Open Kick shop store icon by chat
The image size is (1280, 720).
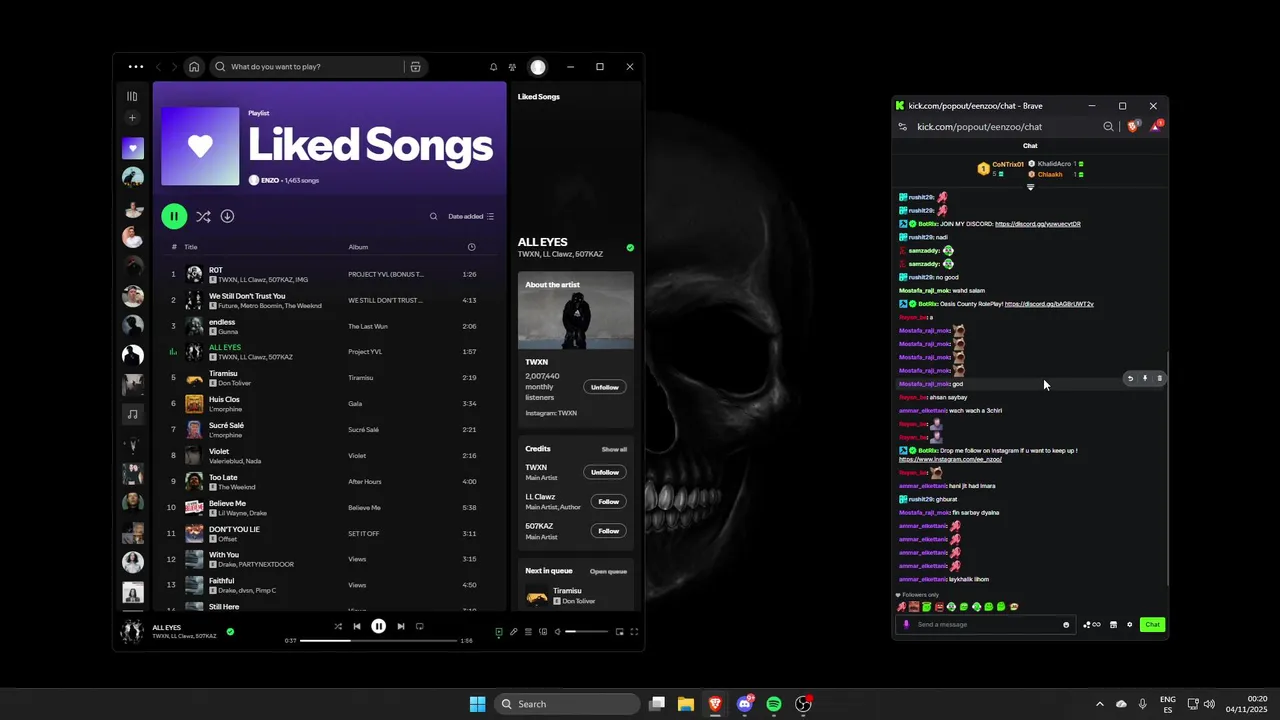[1113, 625]
